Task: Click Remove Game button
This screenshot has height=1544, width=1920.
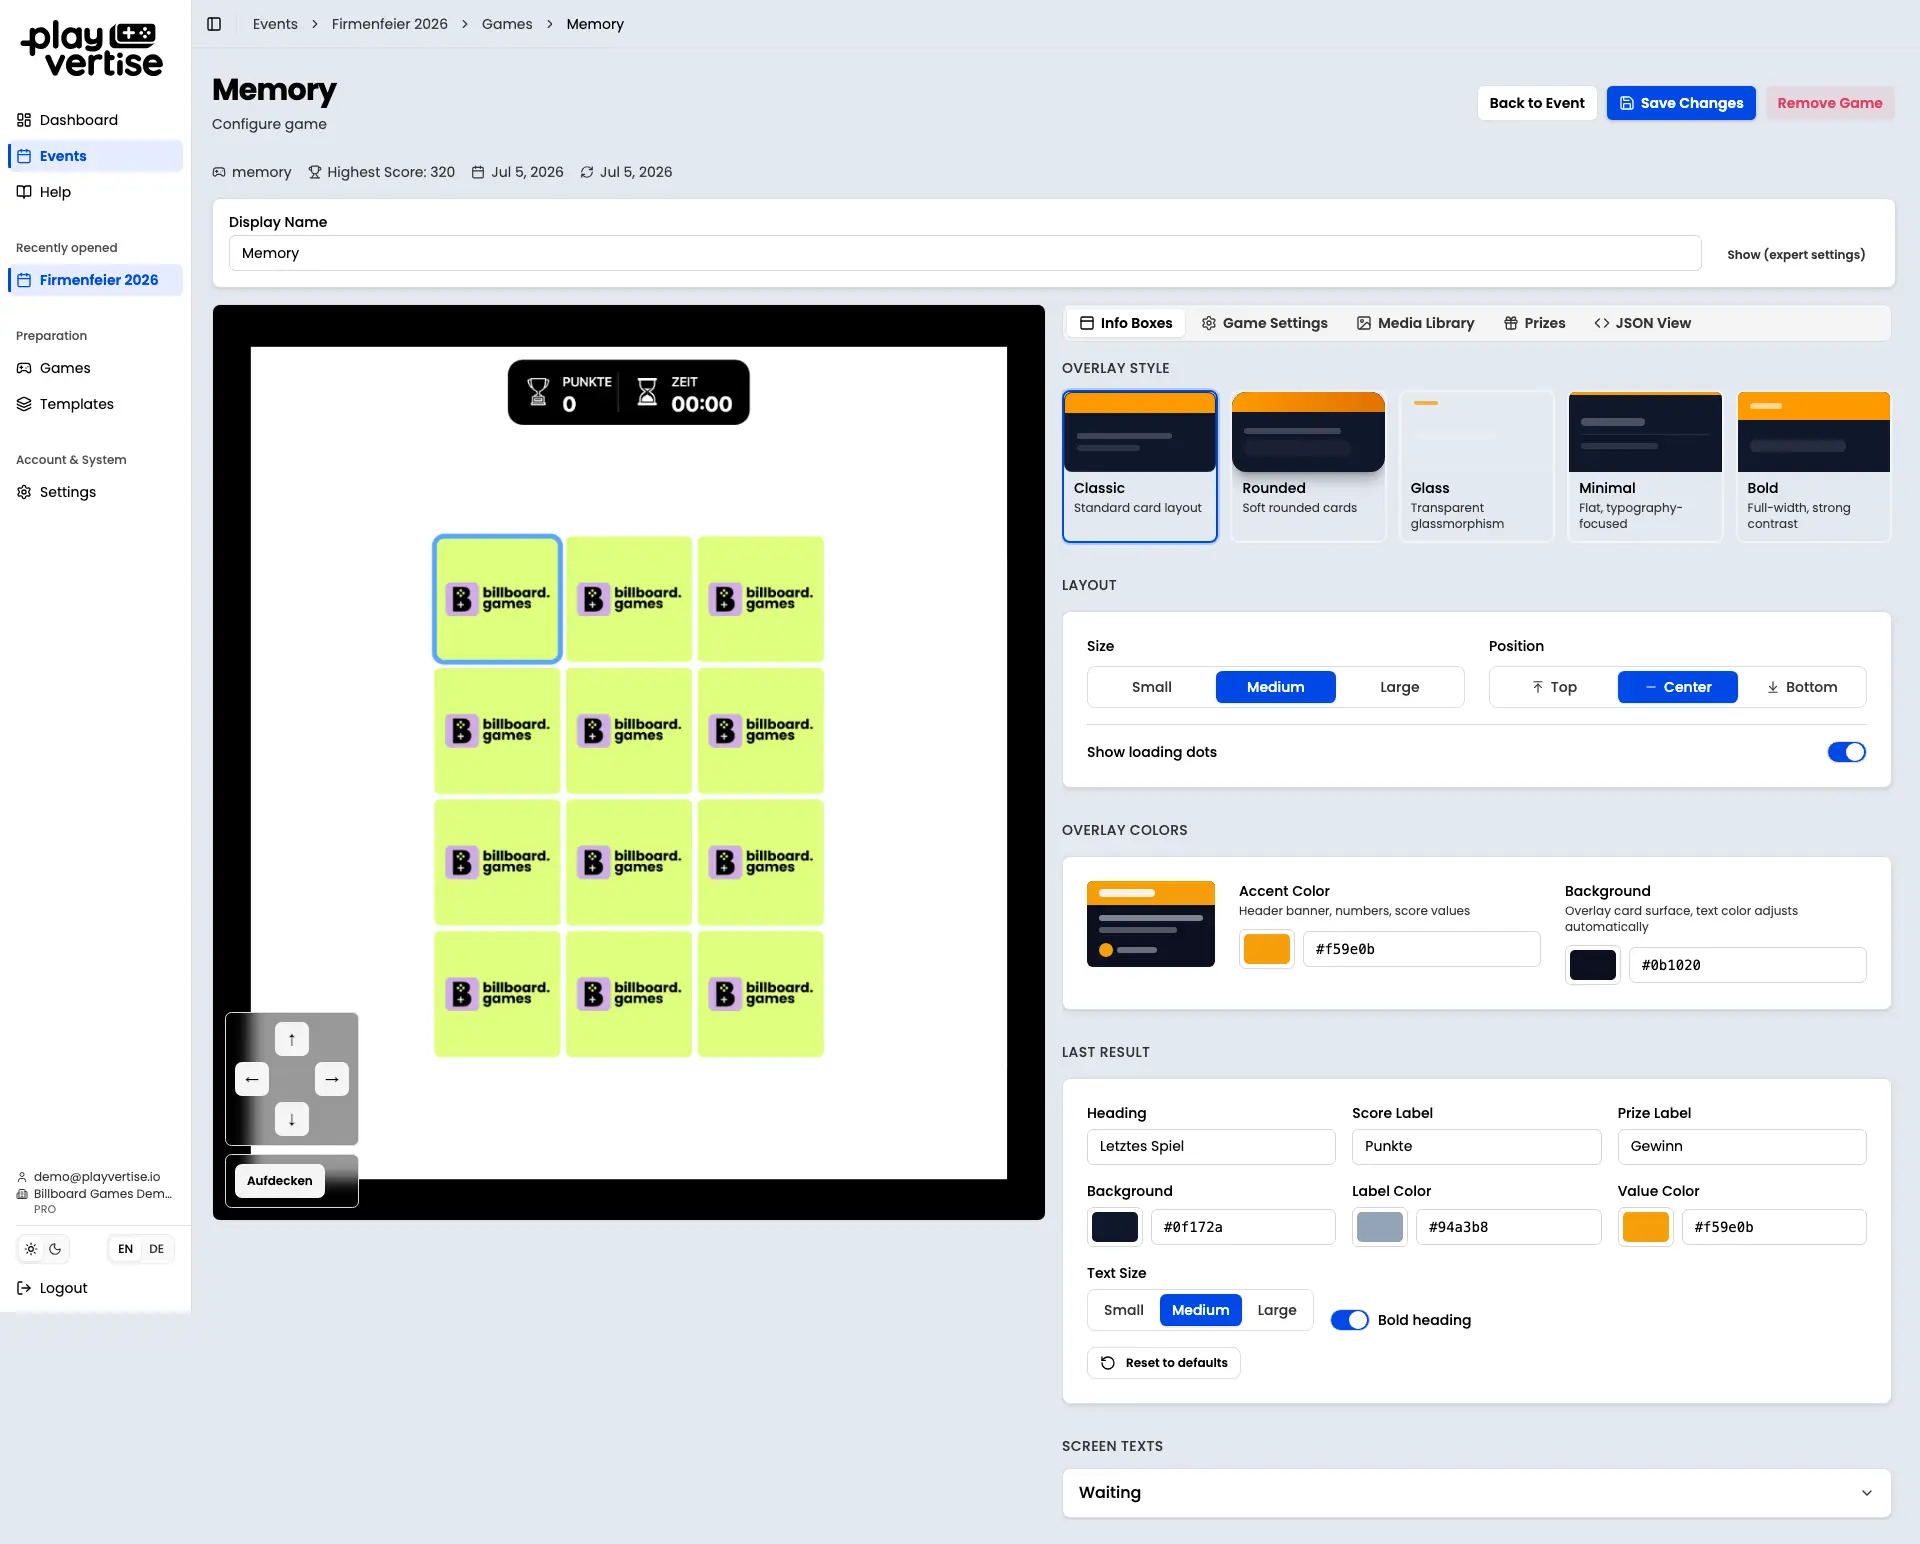Action: [1830, 103]
